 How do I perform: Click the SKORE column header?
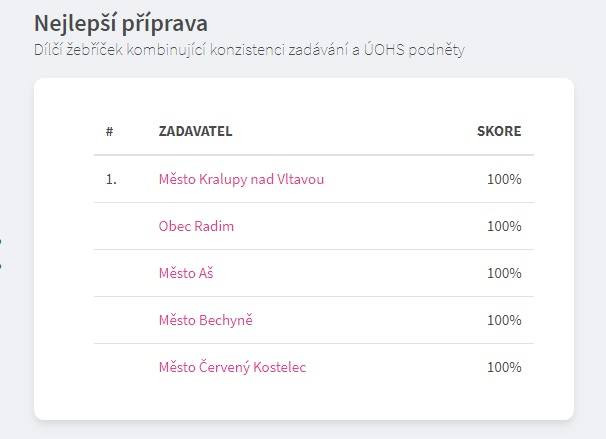[x=499, y=131]
